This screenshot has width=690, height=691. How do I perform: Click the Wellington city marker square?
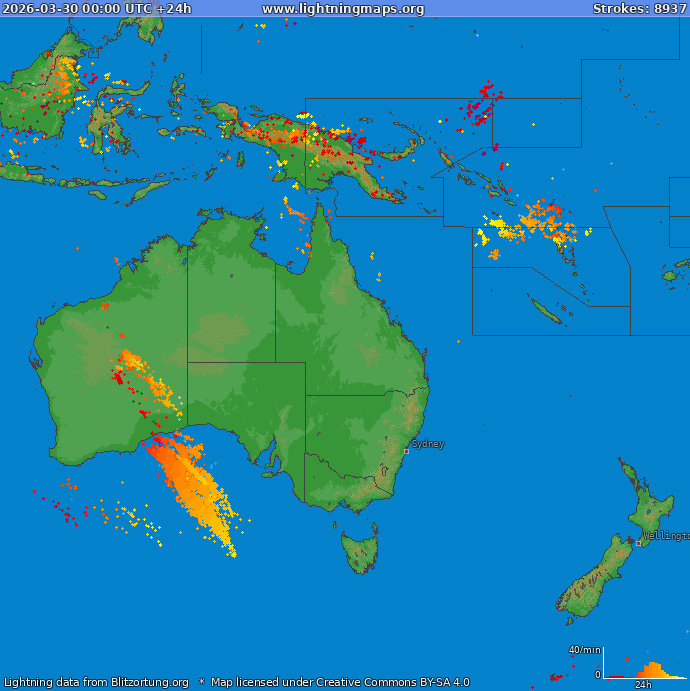coord(638,543)
